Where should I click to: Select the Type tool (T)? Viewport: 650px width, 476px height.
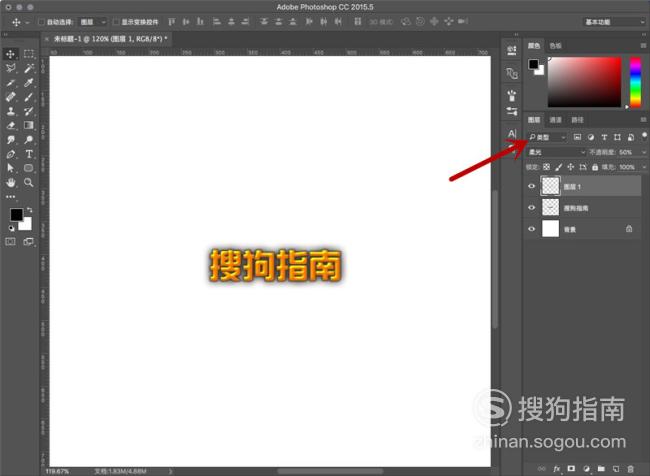click(x=29, y=154)
